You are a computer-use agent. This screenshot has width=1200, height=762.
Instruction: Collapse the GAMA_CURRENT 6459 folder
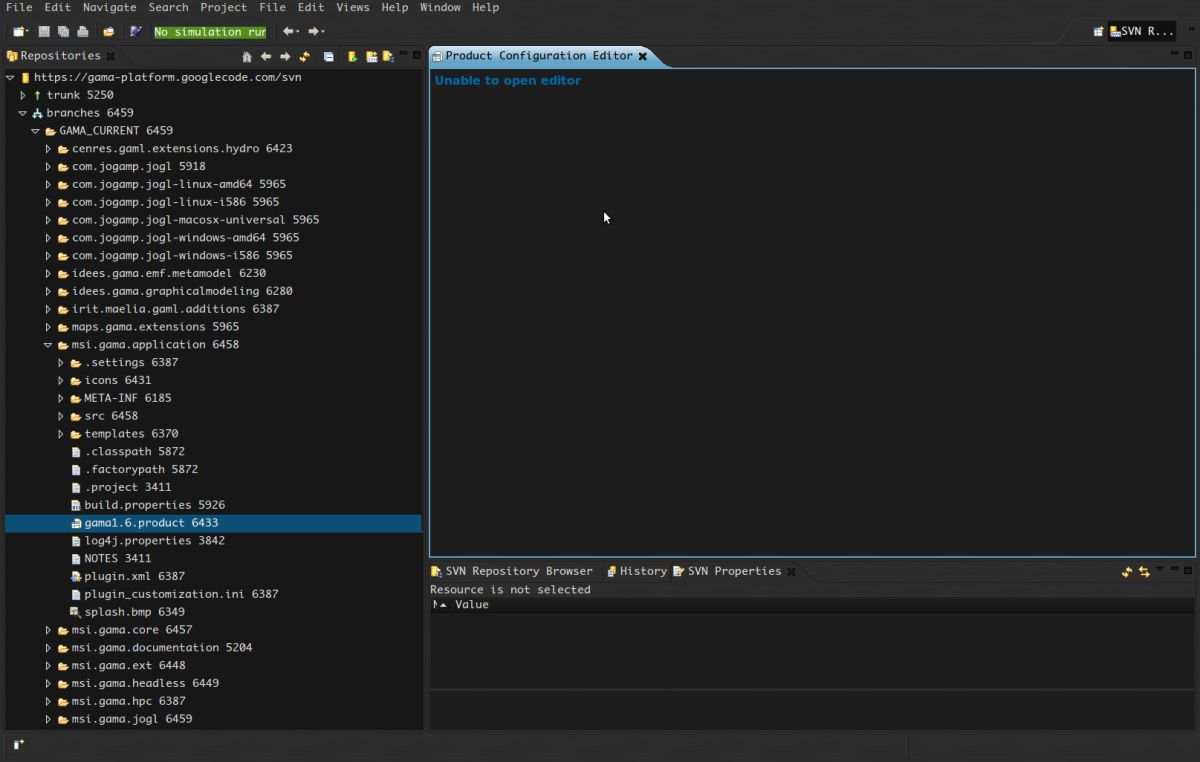tap(35, 131)
